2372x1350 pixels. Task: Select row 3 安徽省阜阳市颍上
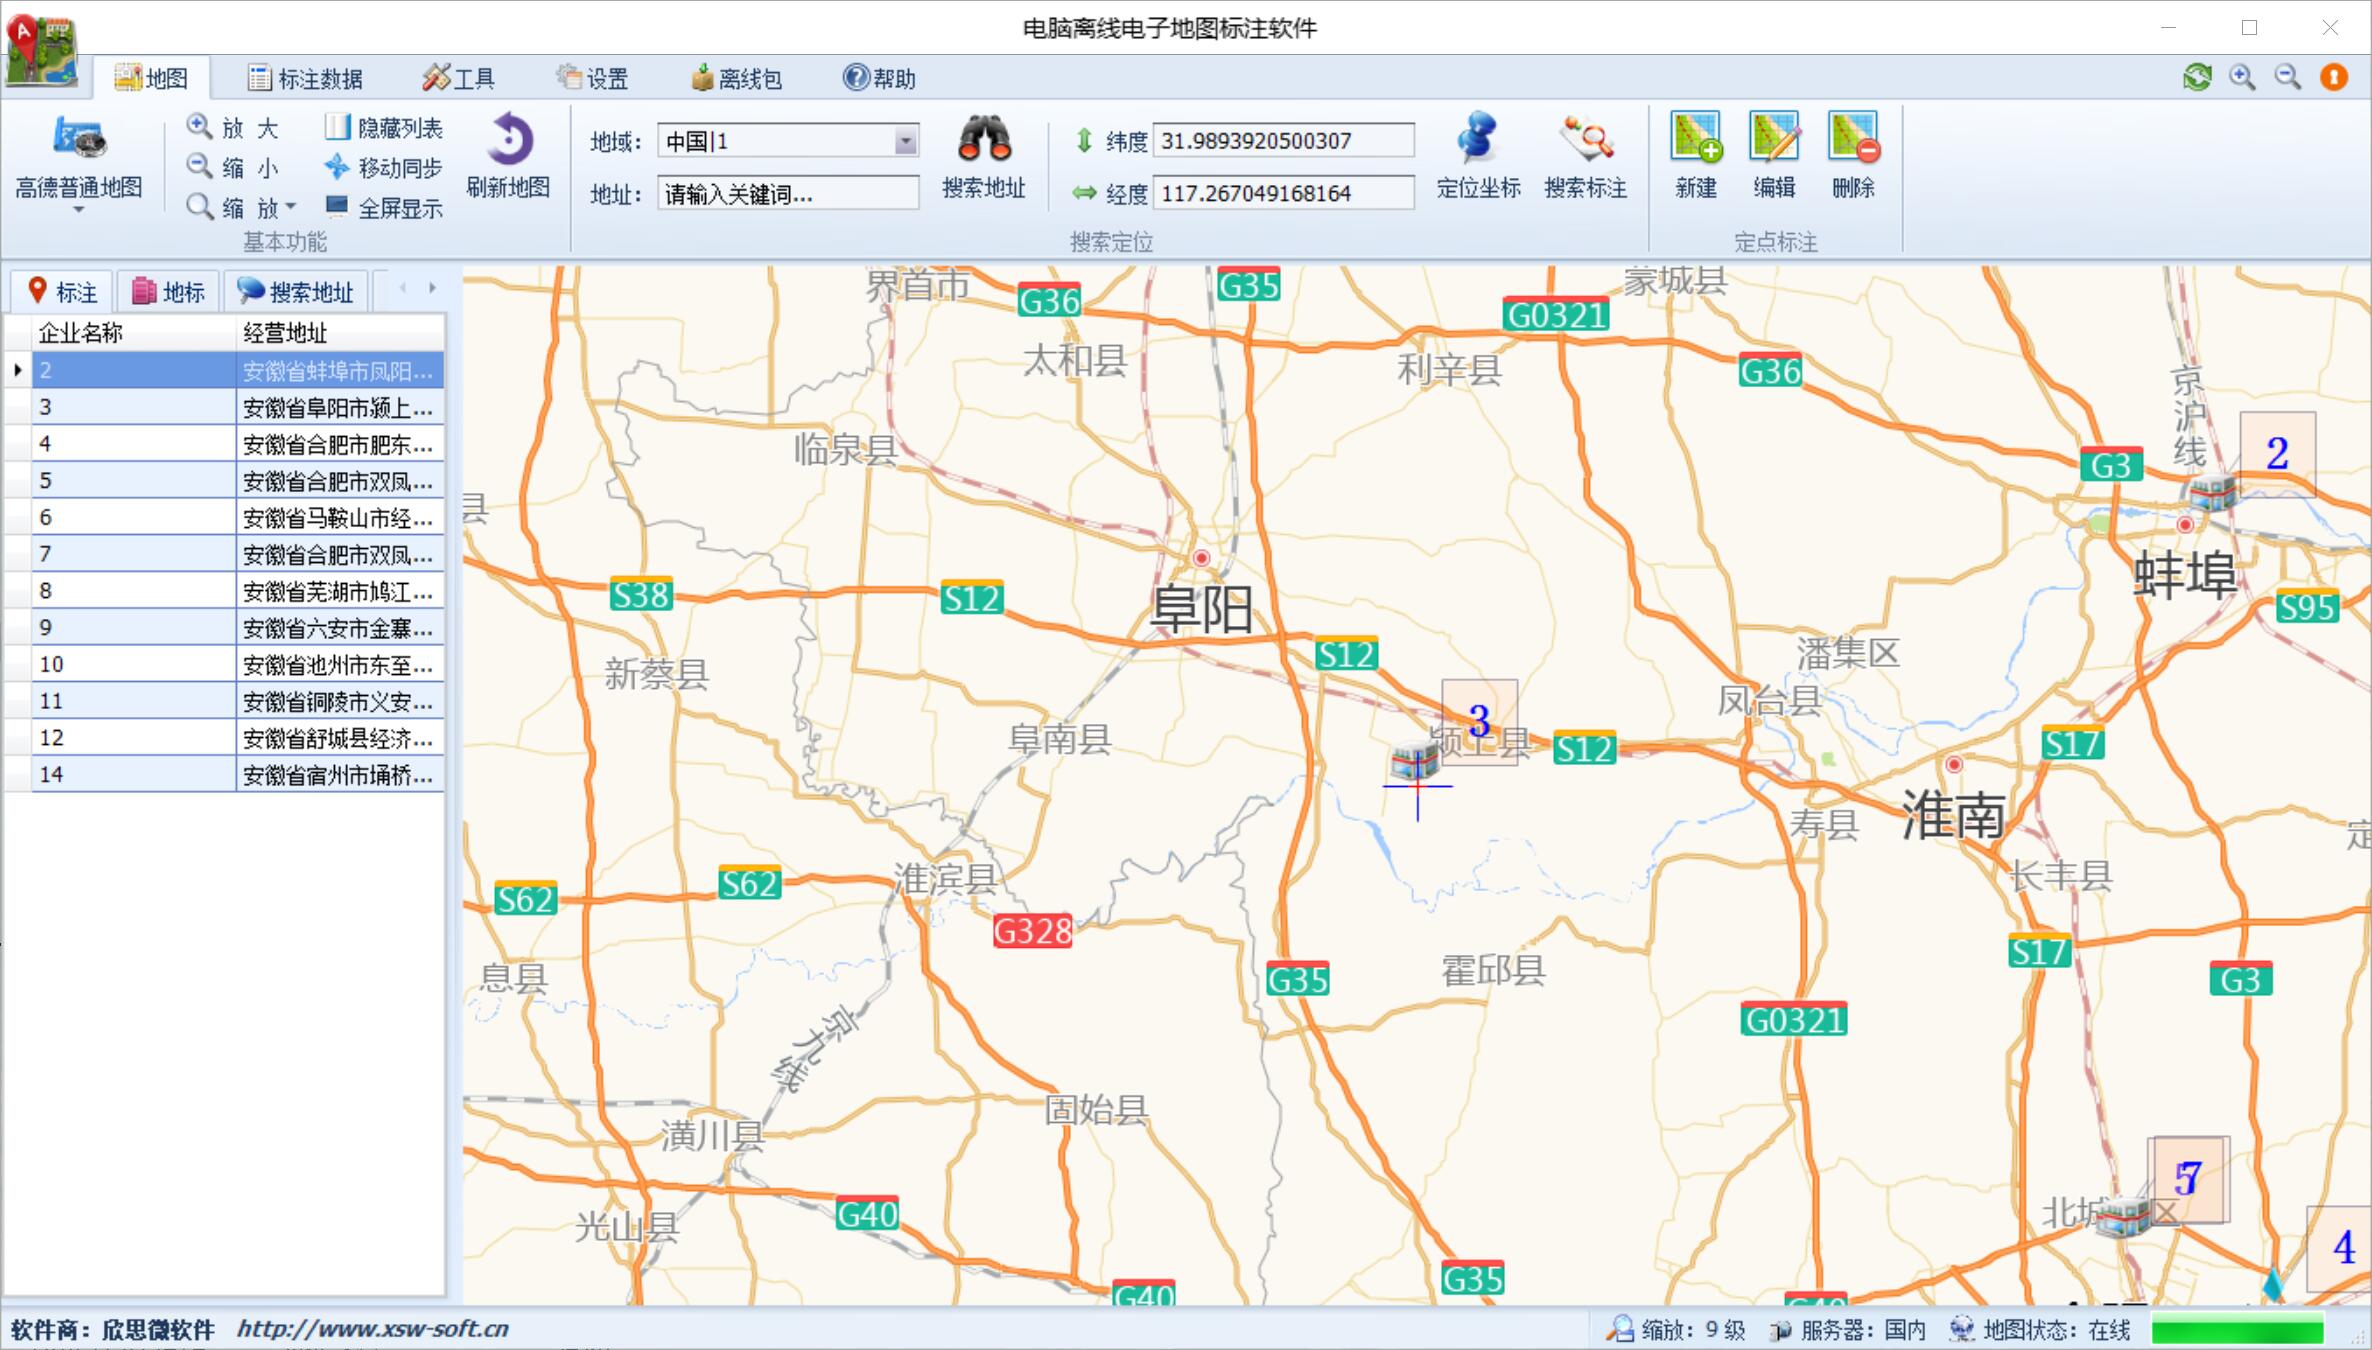(238, 407)
